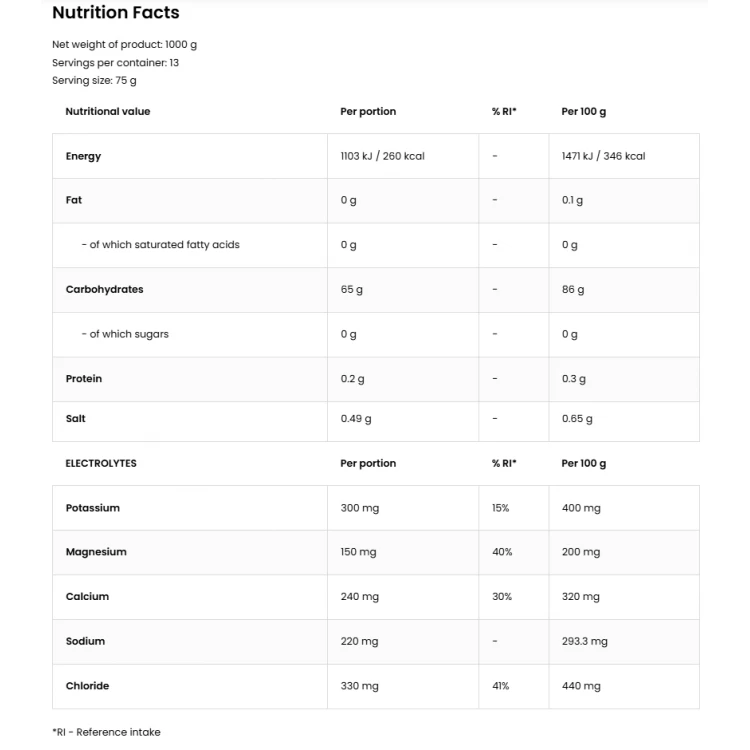Click the 1471 kJ / 346 kcal value

[604, 156]
